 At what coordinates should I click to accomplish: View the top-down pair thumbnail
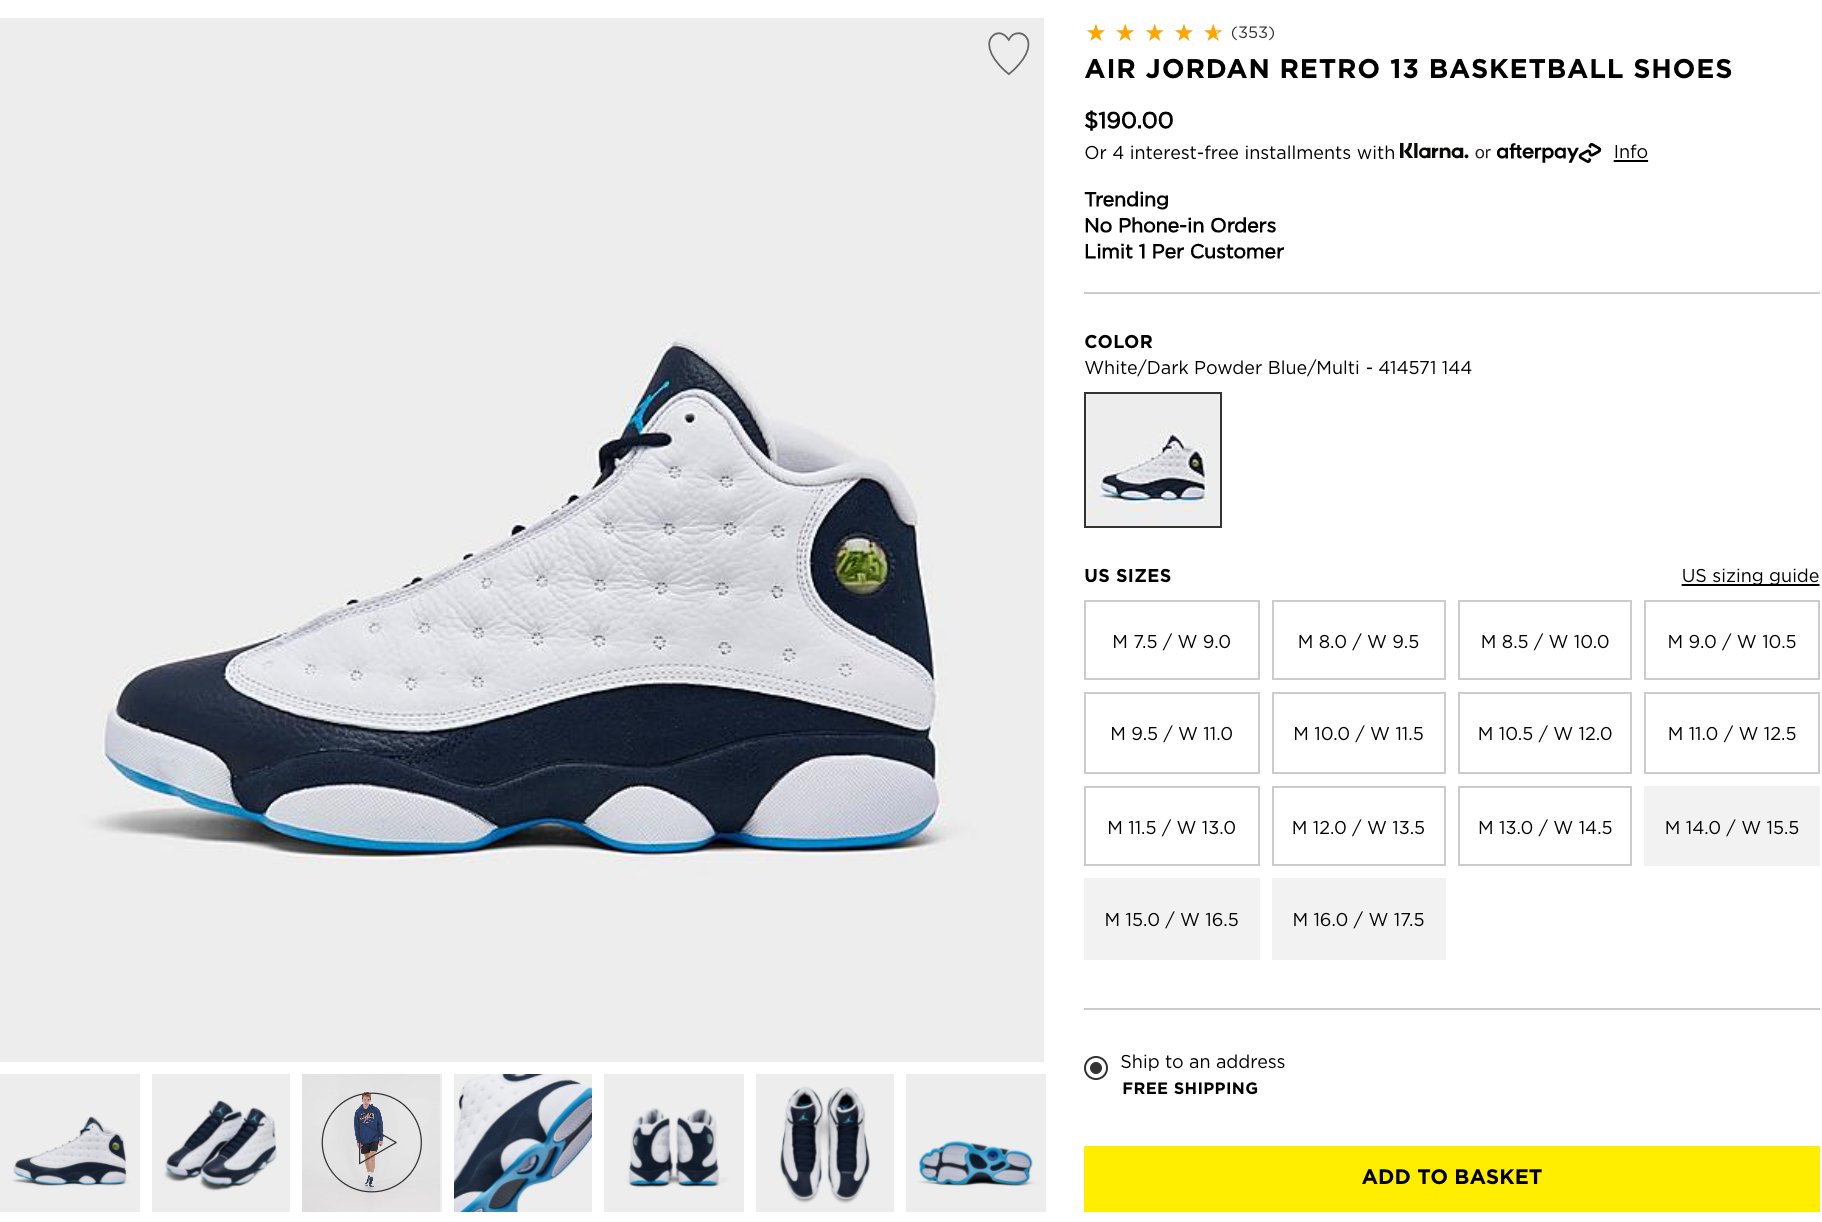pyautogui.click(x=824, y=1143)
